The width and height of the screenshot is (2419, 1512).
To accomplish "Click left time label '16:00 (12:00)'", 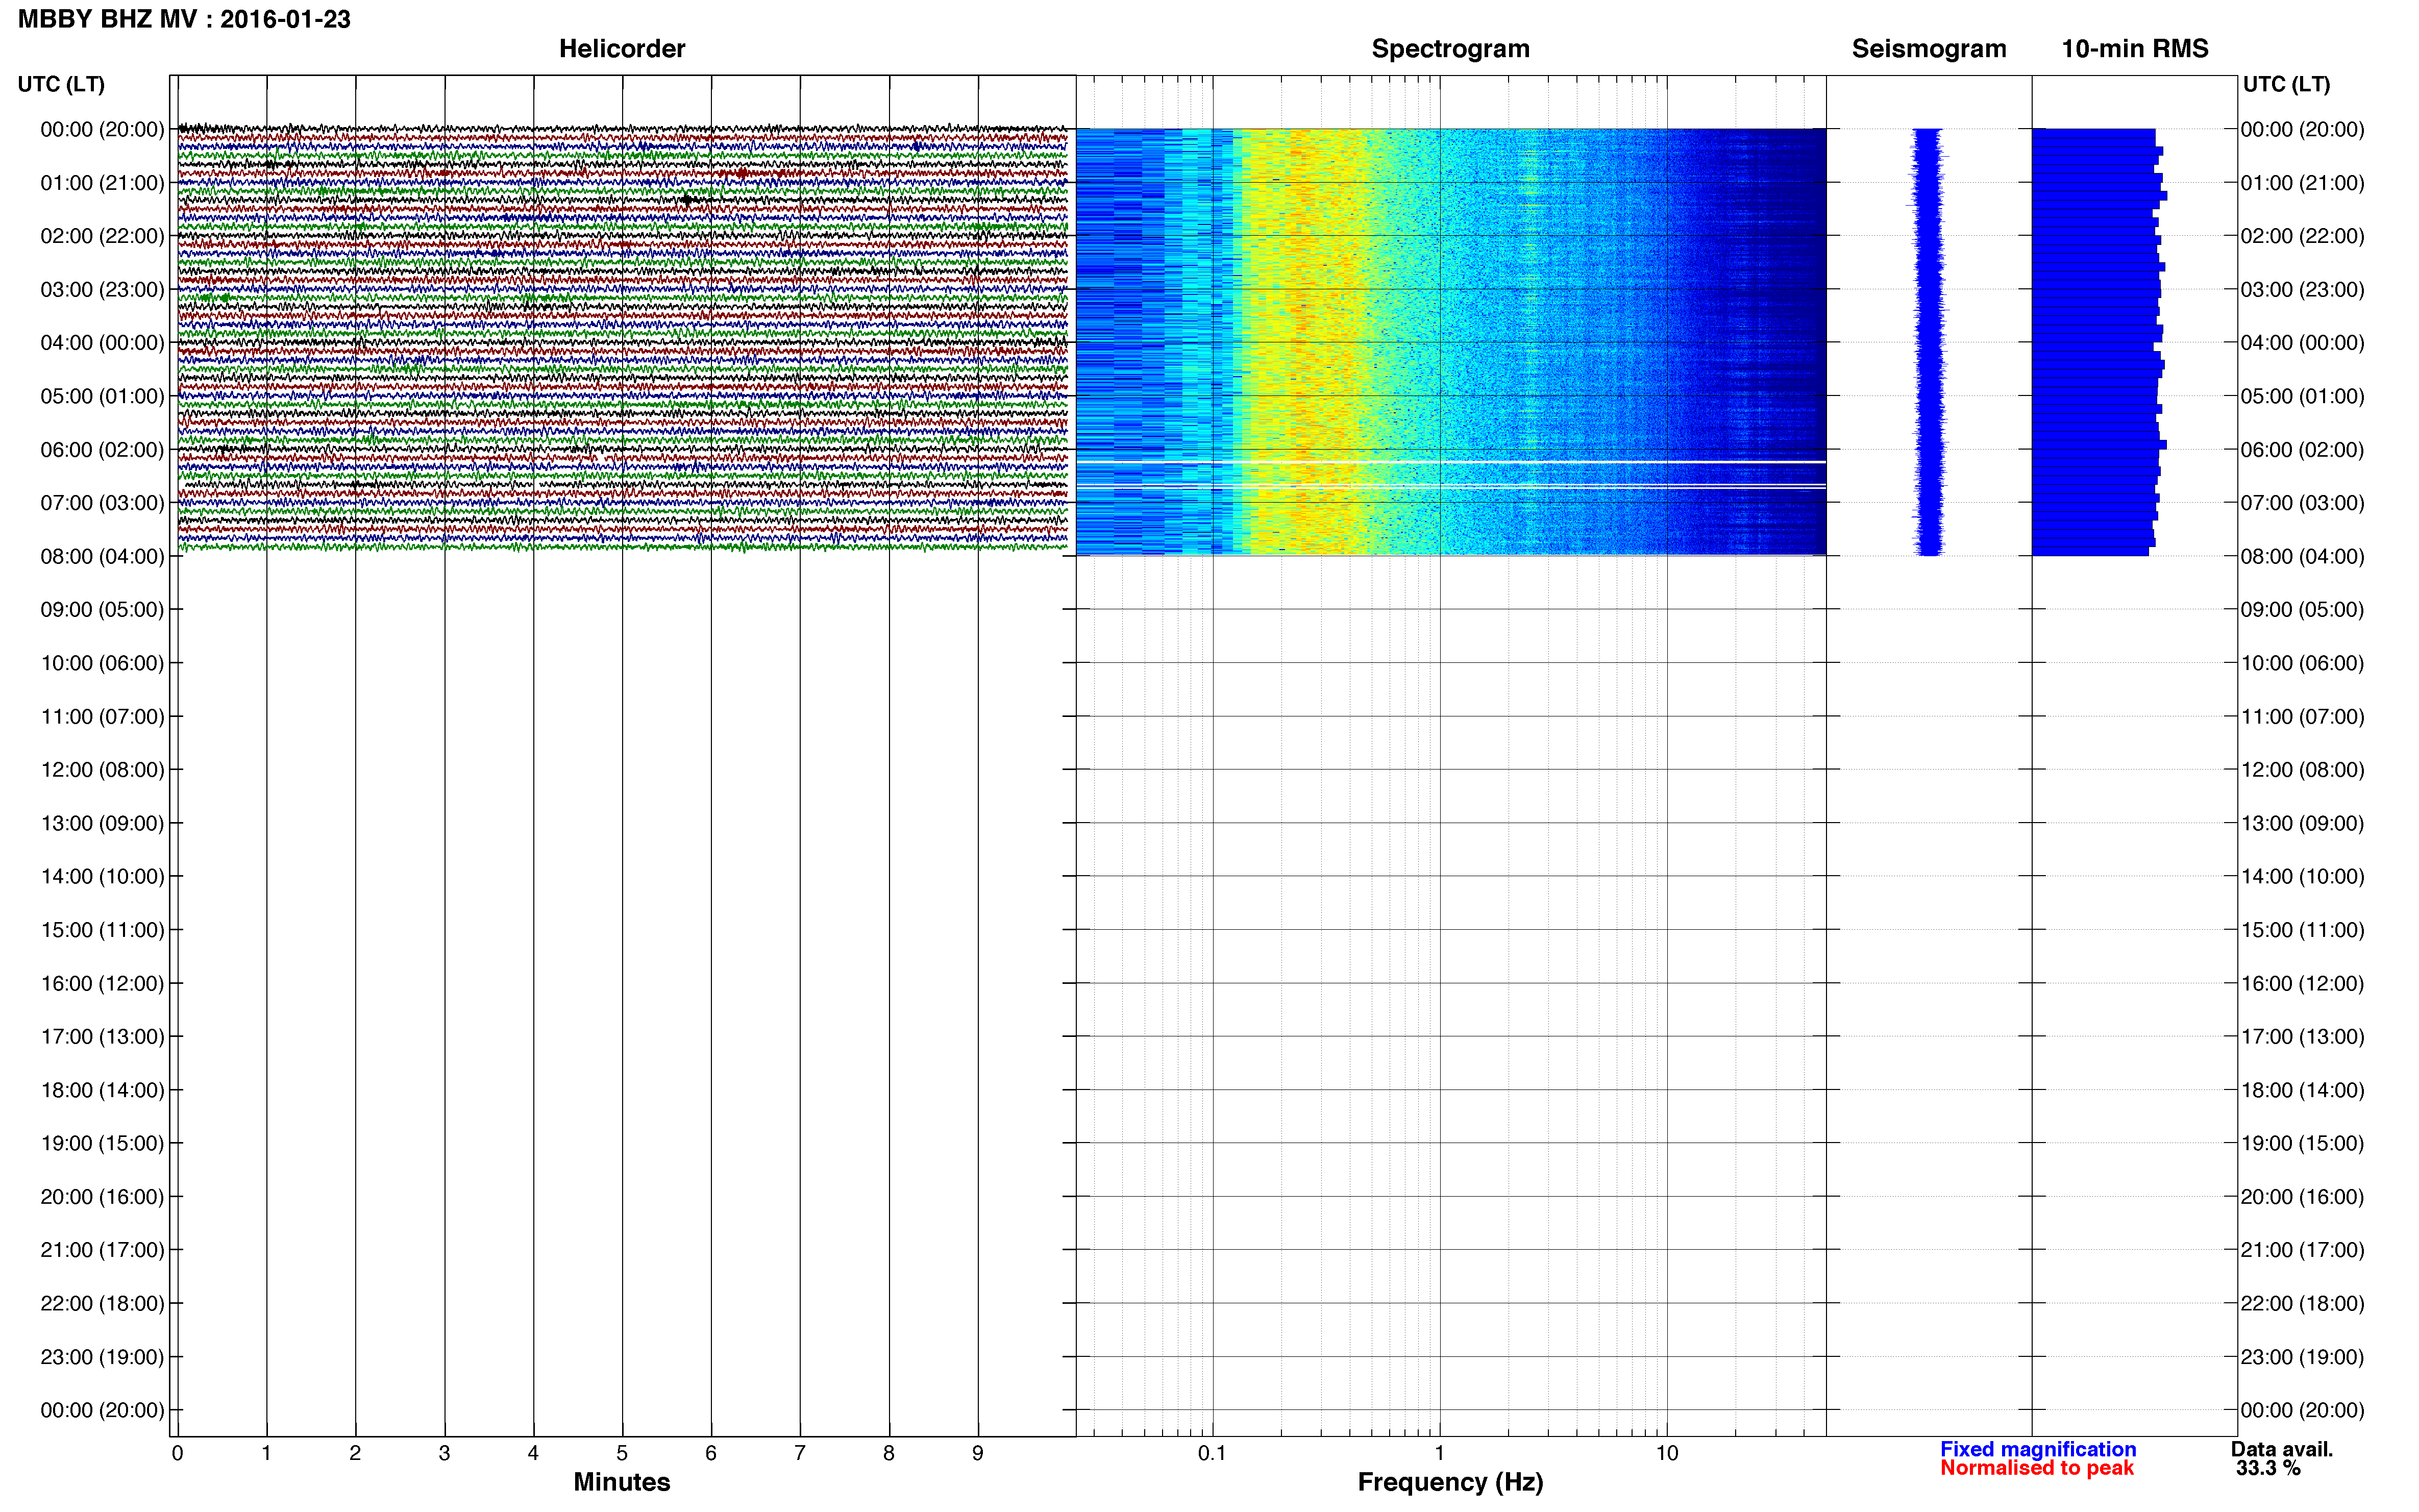I will (x=102, y=983).
